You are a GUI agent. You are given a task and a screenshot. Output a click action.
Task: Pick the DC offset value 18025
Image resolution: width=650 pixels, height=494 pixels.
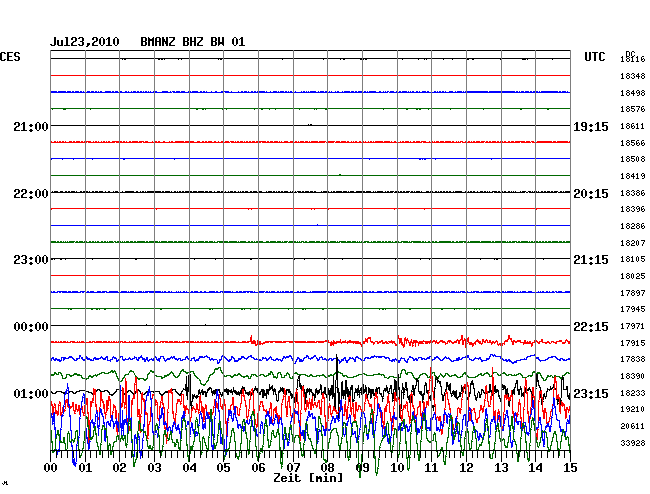click(x=633, y=276)
